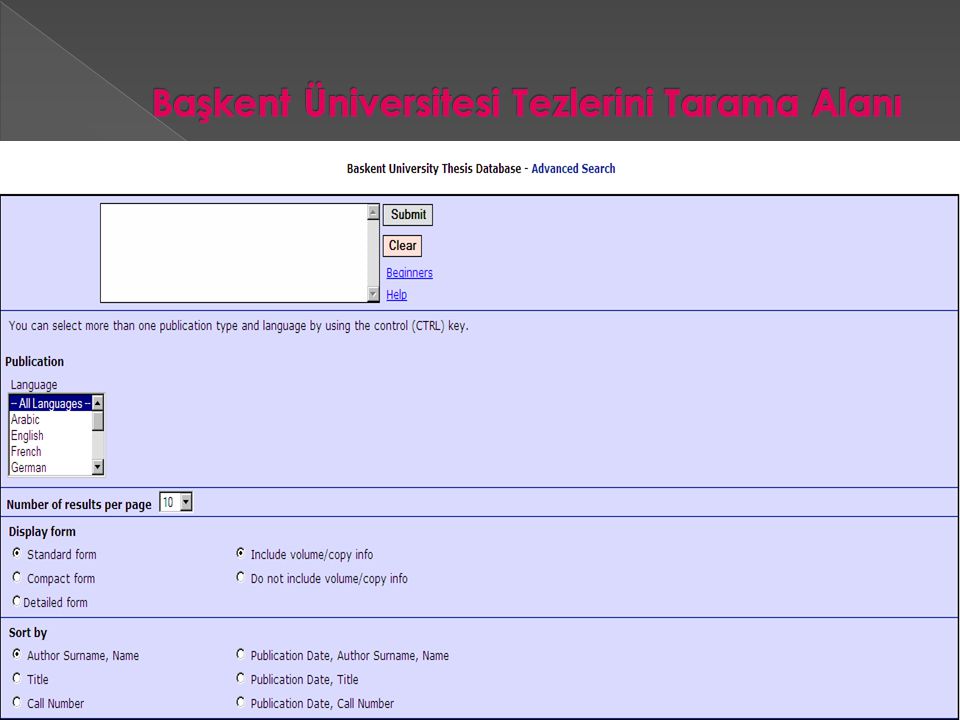Click the language list scroll up arrow

97,402
